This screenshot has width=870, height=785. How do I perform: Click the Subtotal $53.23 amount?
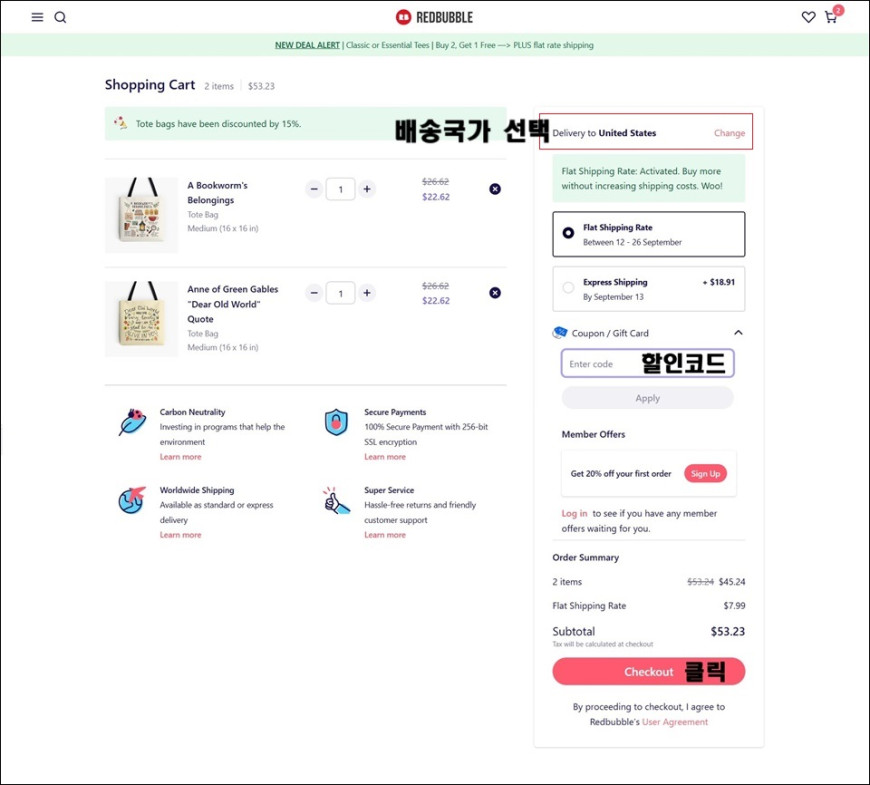tap(727, 631)
